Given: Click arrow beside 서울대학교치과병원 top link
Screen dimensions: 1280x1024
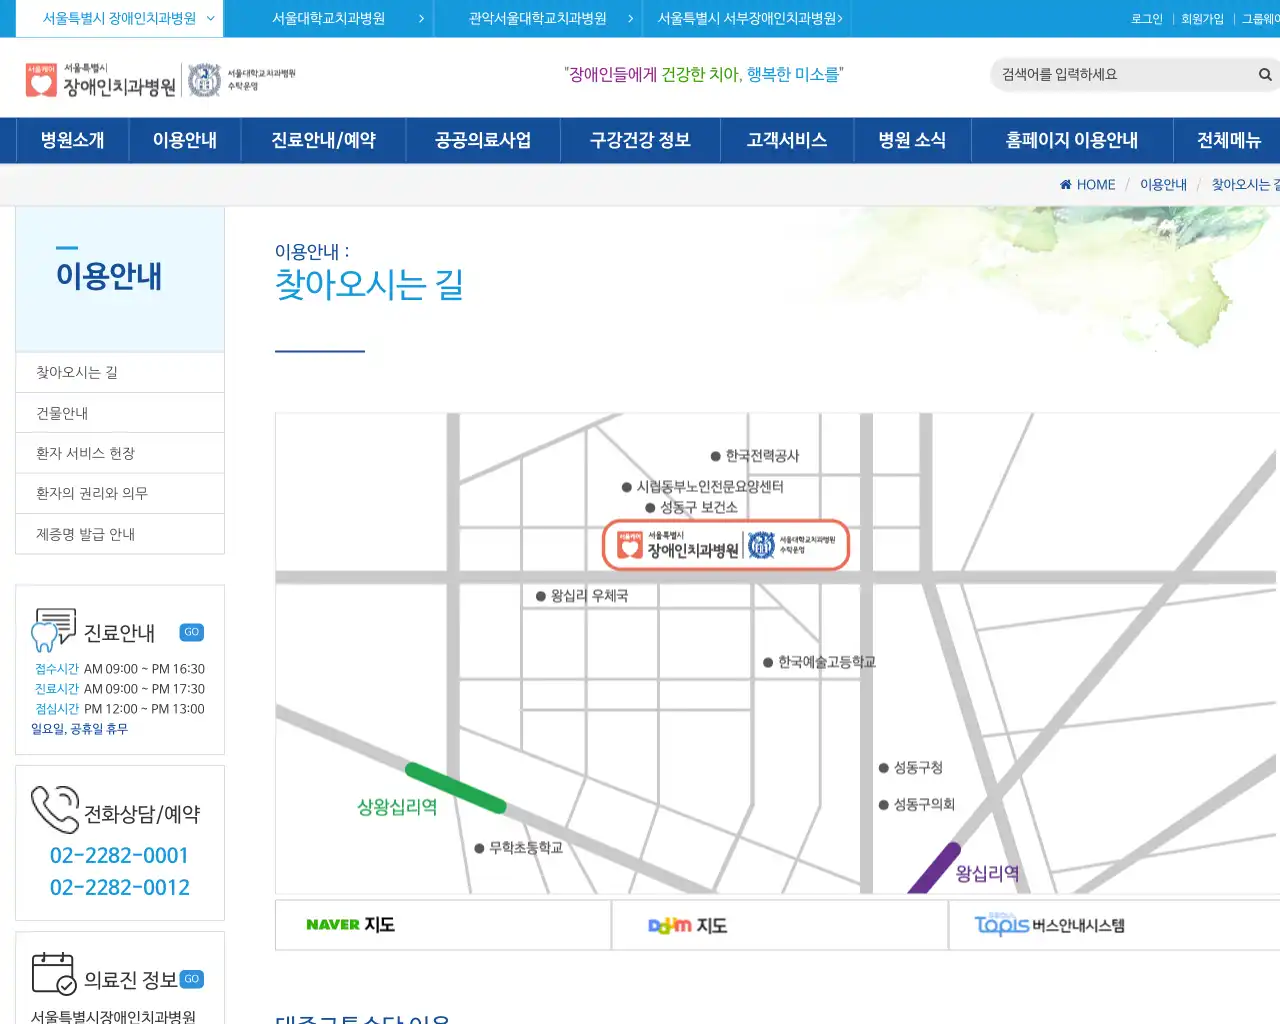Looking at the screenshot, I should tap(421, 18).
